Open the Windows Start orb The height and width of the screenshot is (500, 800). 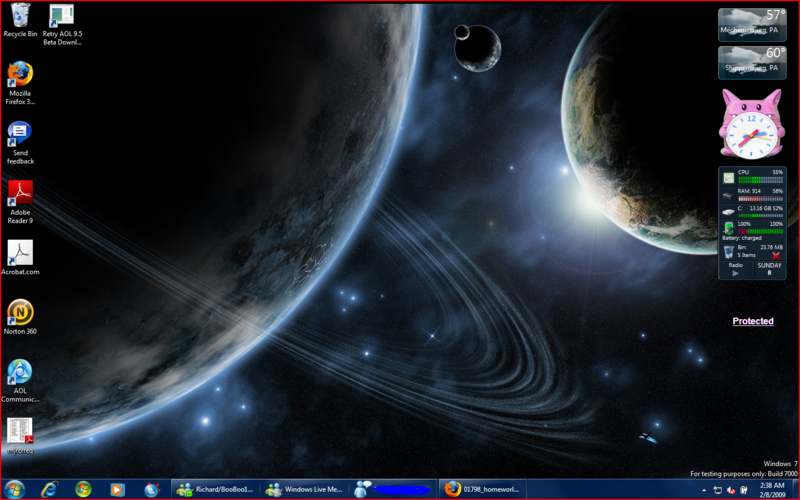click(x=15, y=490)
